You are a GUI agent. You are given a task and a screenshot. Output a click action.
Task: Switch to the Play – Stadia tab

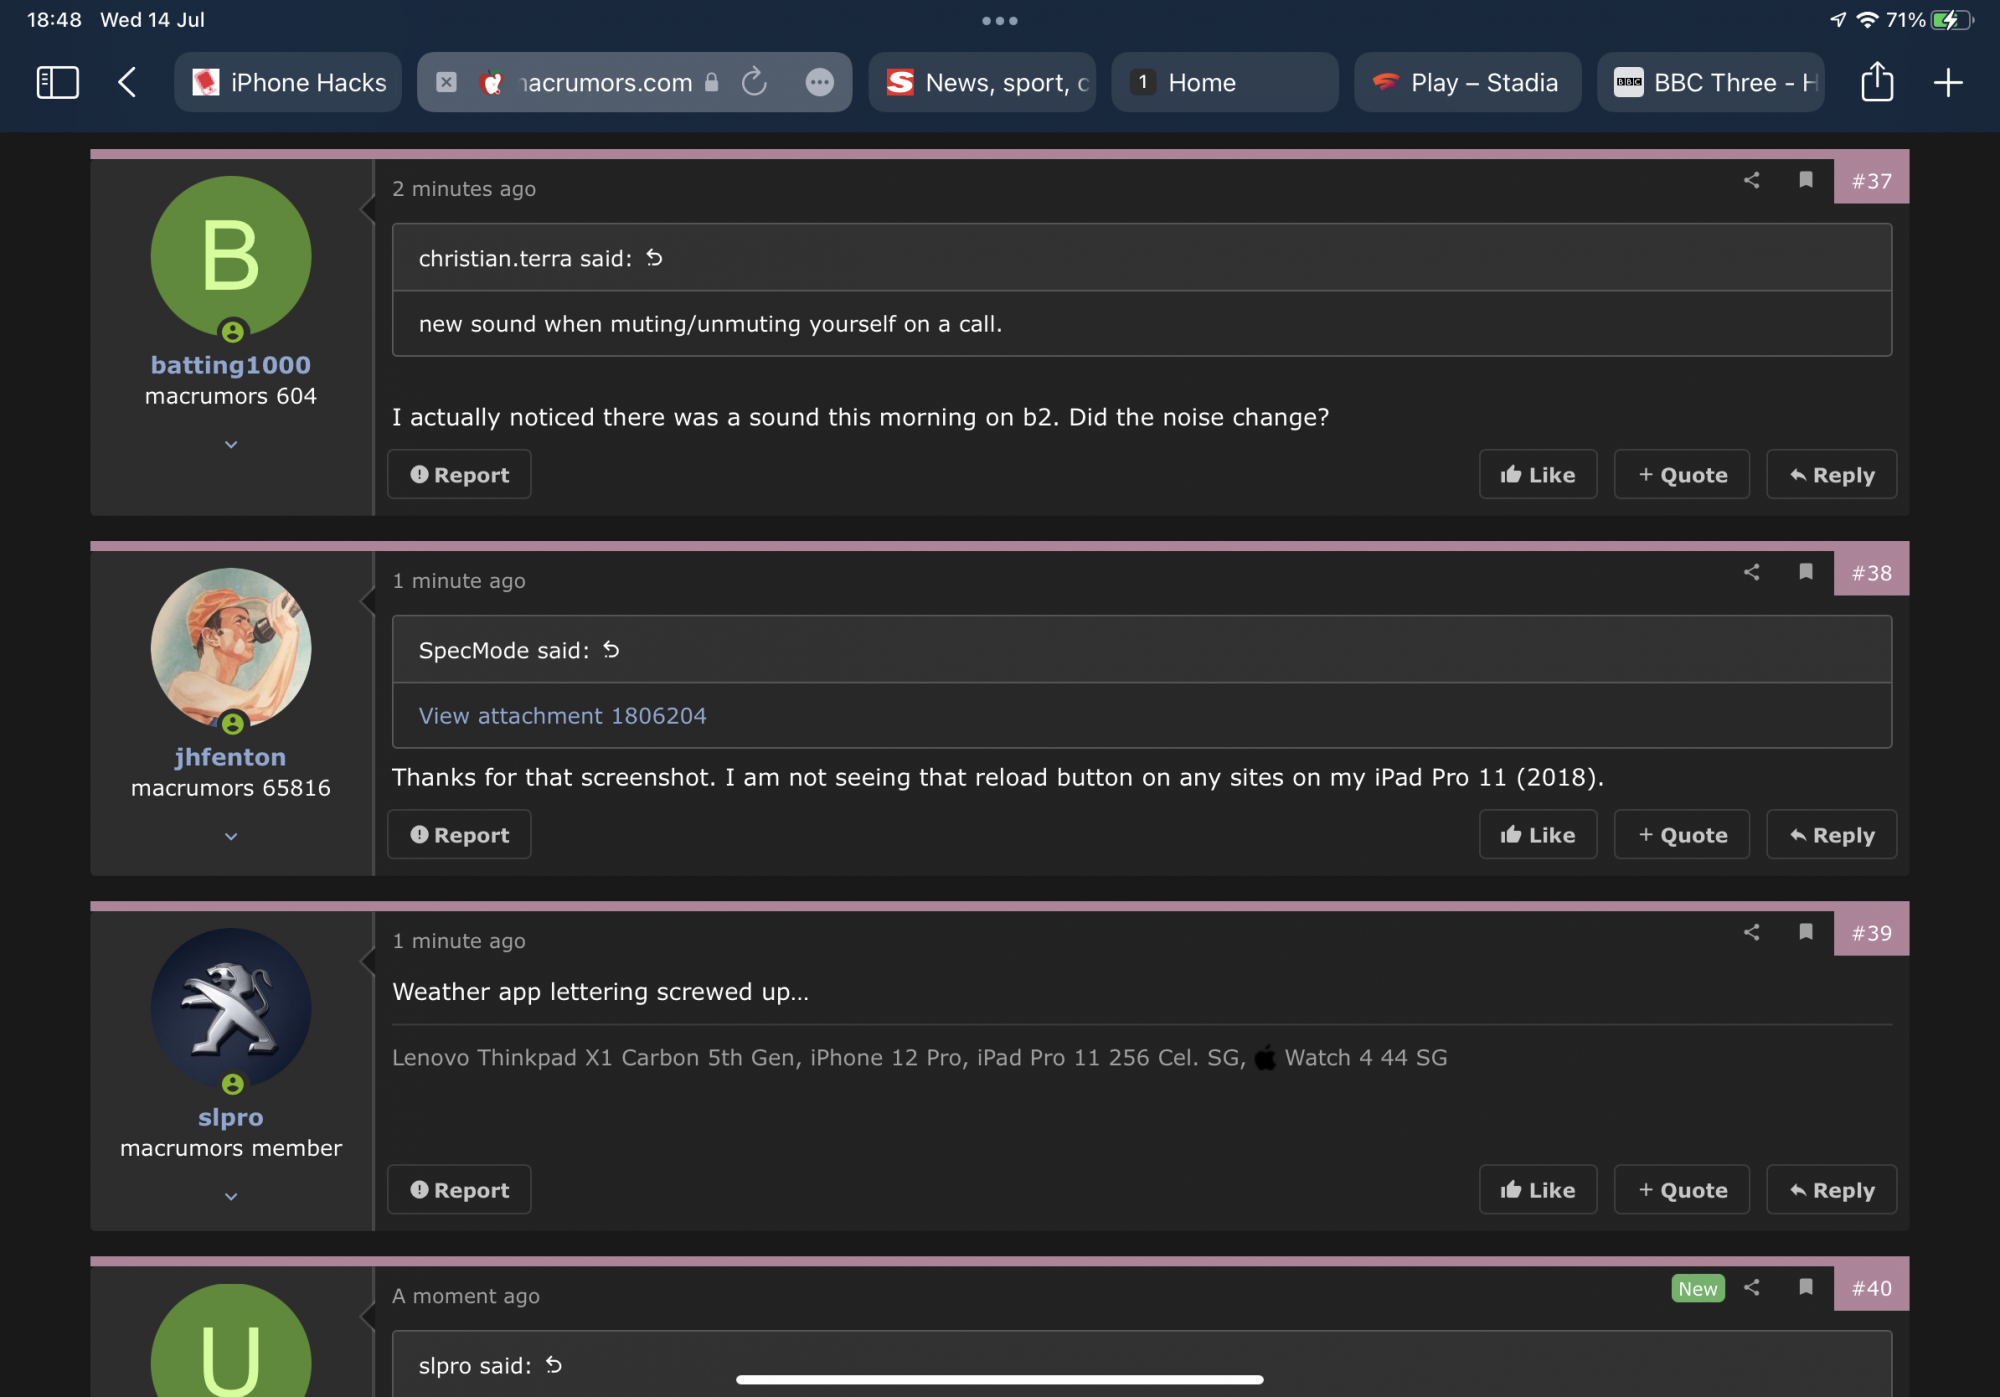[x=1467, y=82]
